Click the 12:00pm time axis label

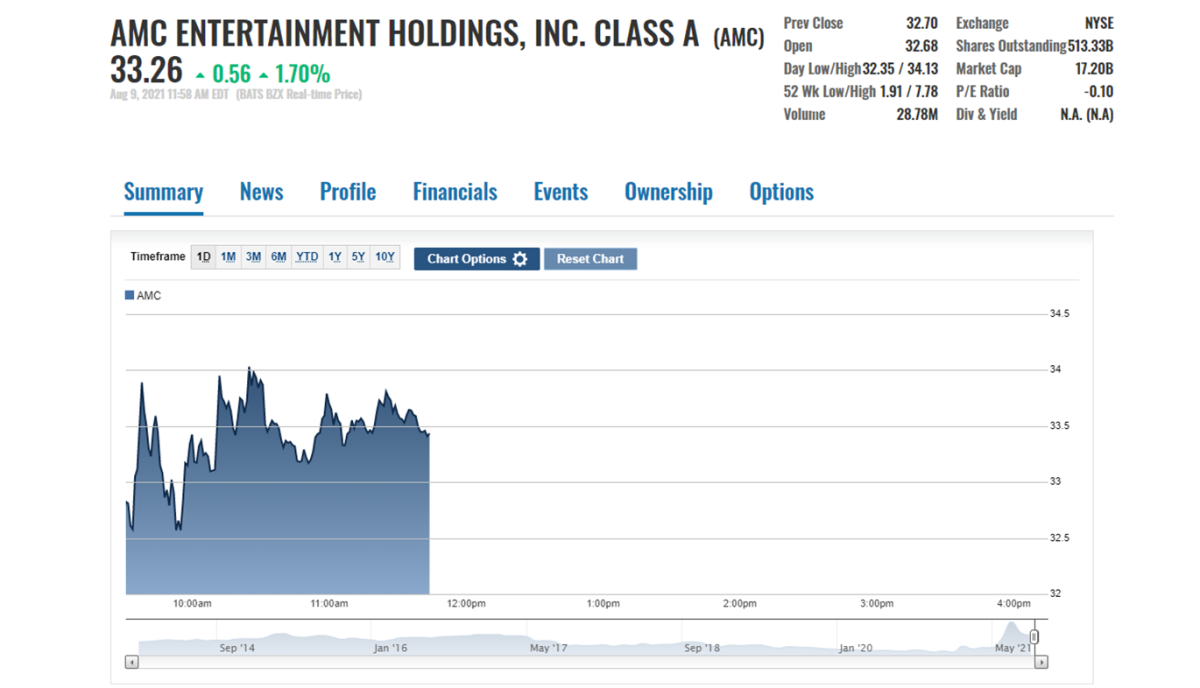[x=466, y=604]
